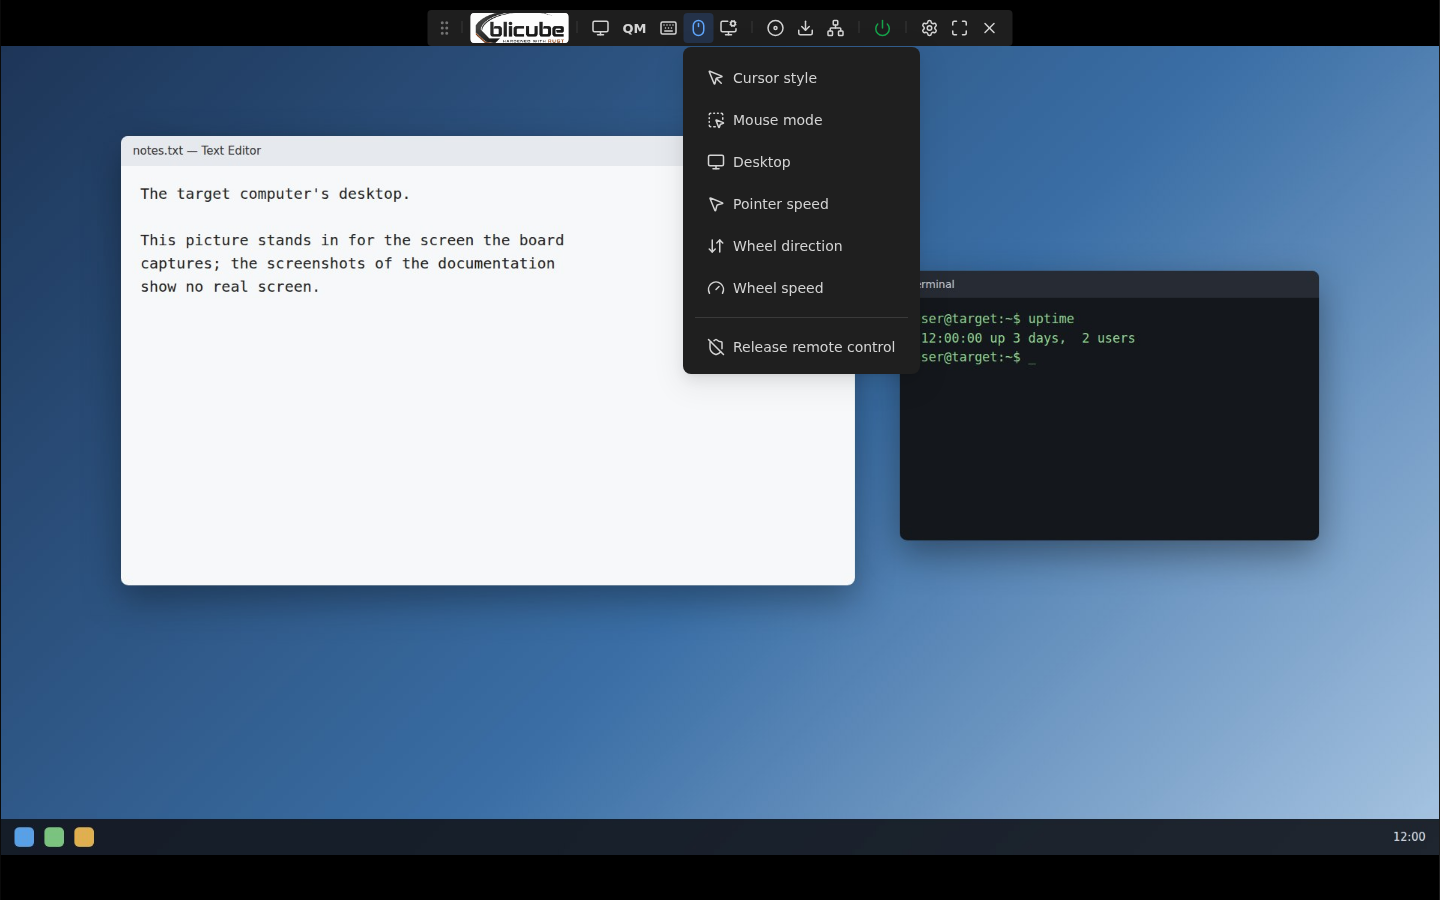Click the text "show no real screen."
The image size is (1440, 900).
pos(230,287)
